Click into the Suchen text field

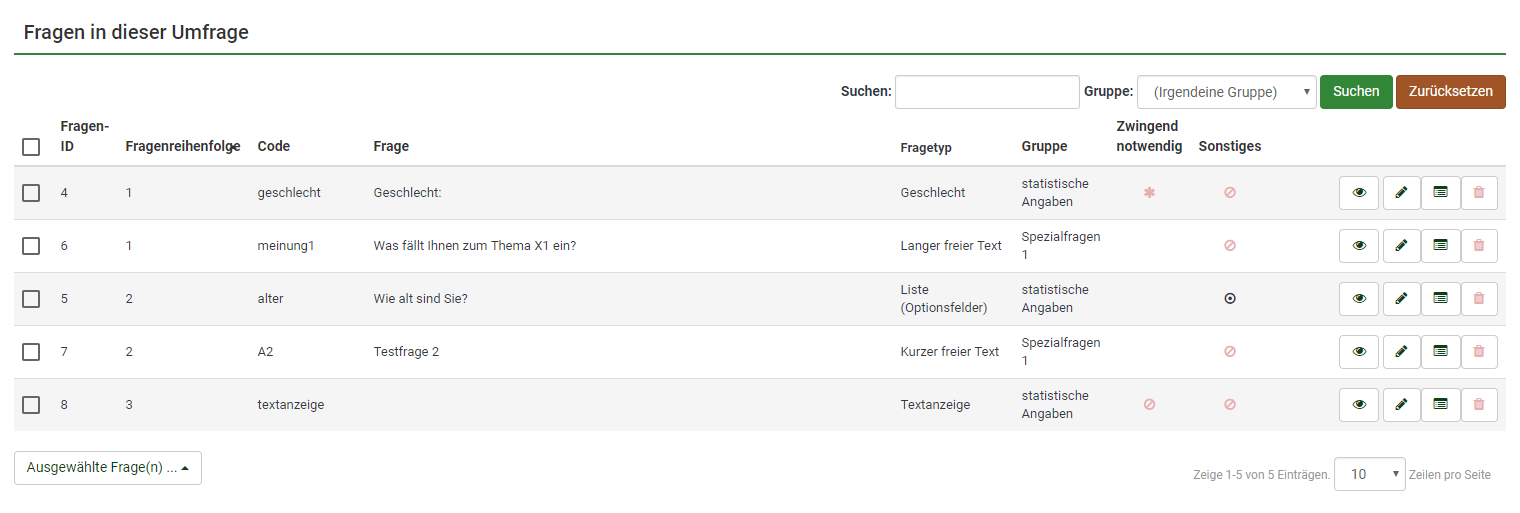click(987, 92)
